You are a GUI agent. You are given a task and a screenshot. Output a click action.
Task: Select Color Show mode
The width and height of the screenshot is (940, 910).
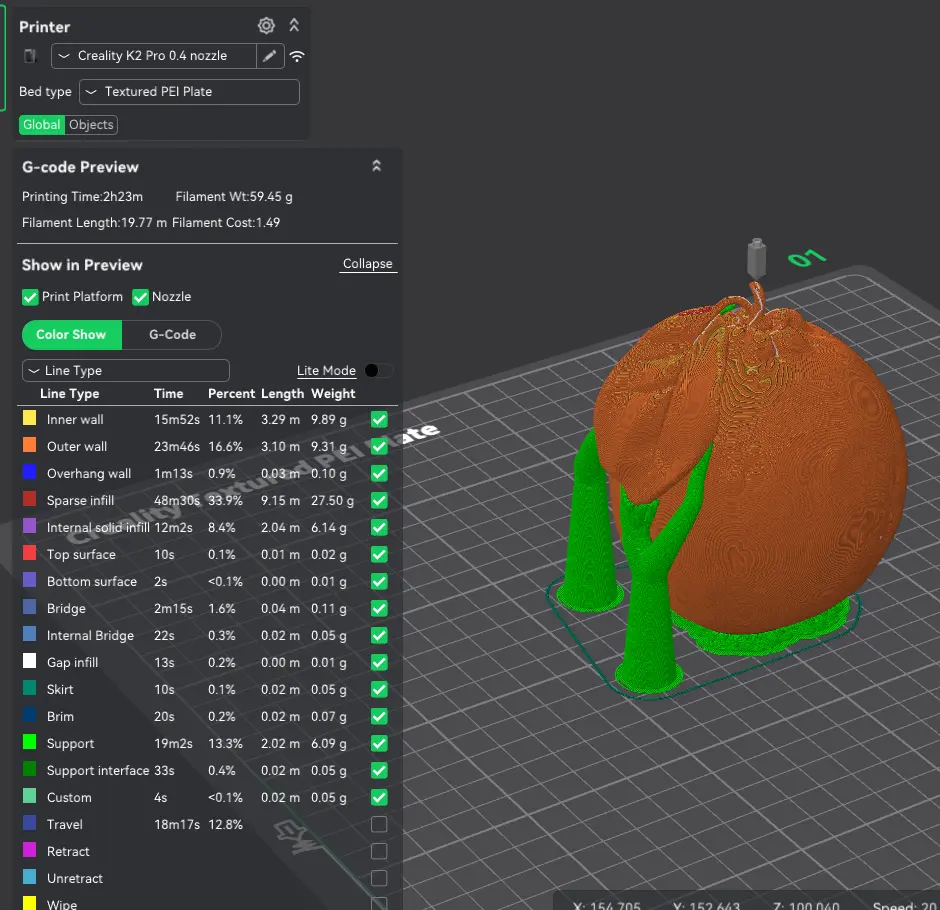click(71, 335)
